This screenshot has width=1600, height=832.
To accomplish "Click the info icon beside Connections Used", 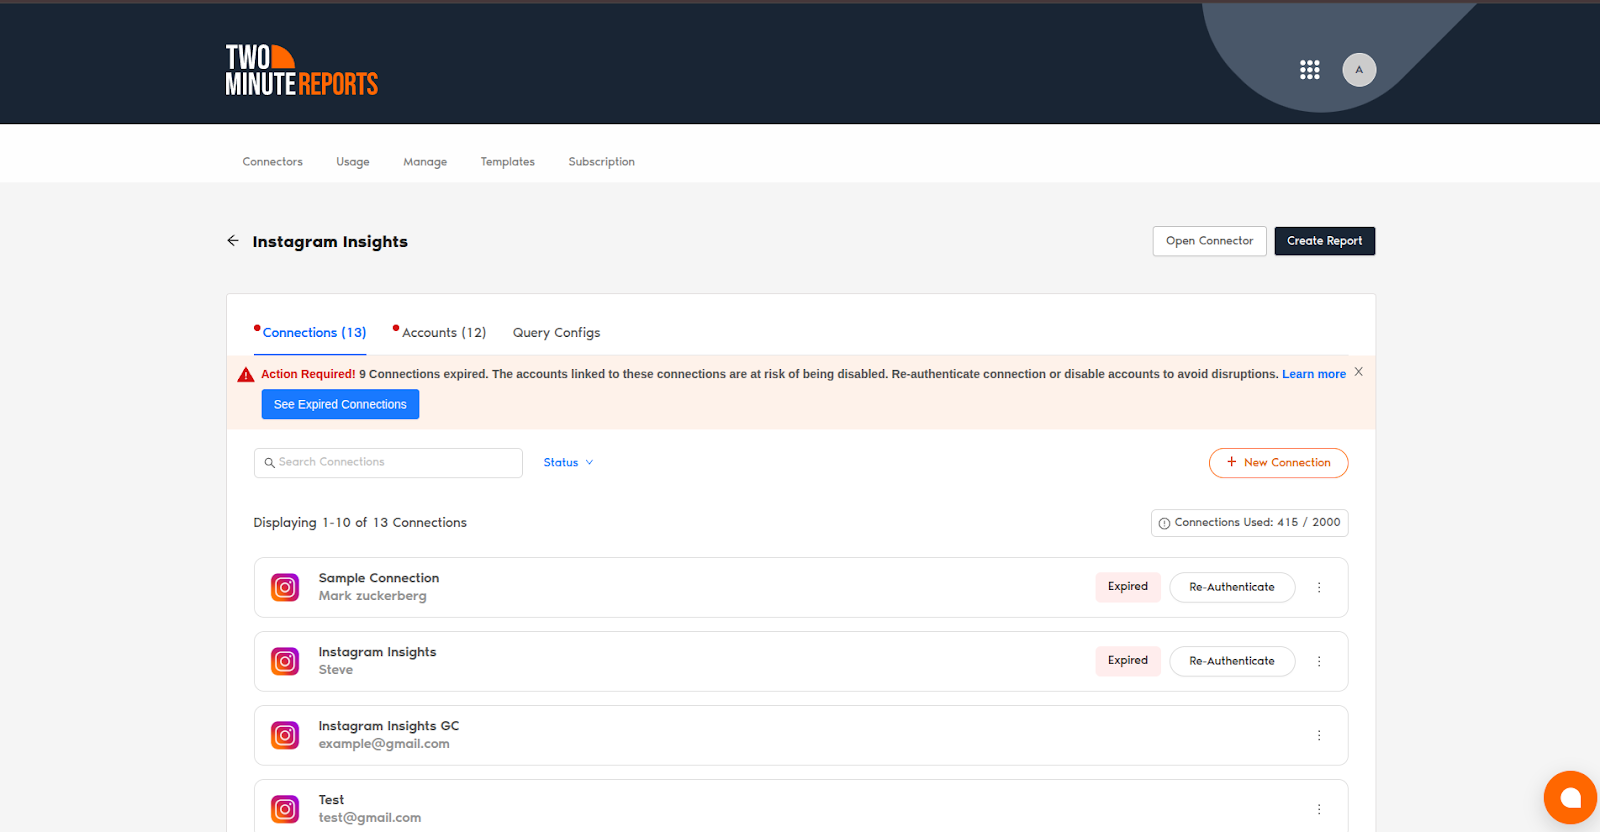I will 1164,523.
